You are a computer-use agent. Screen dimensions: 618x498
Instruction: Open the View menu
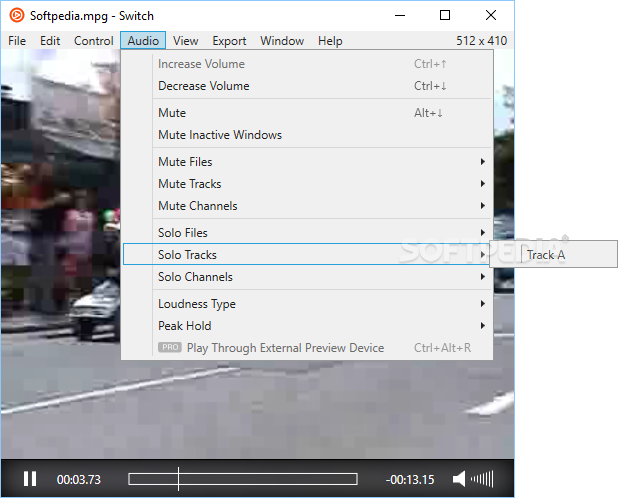pos(185,41)
